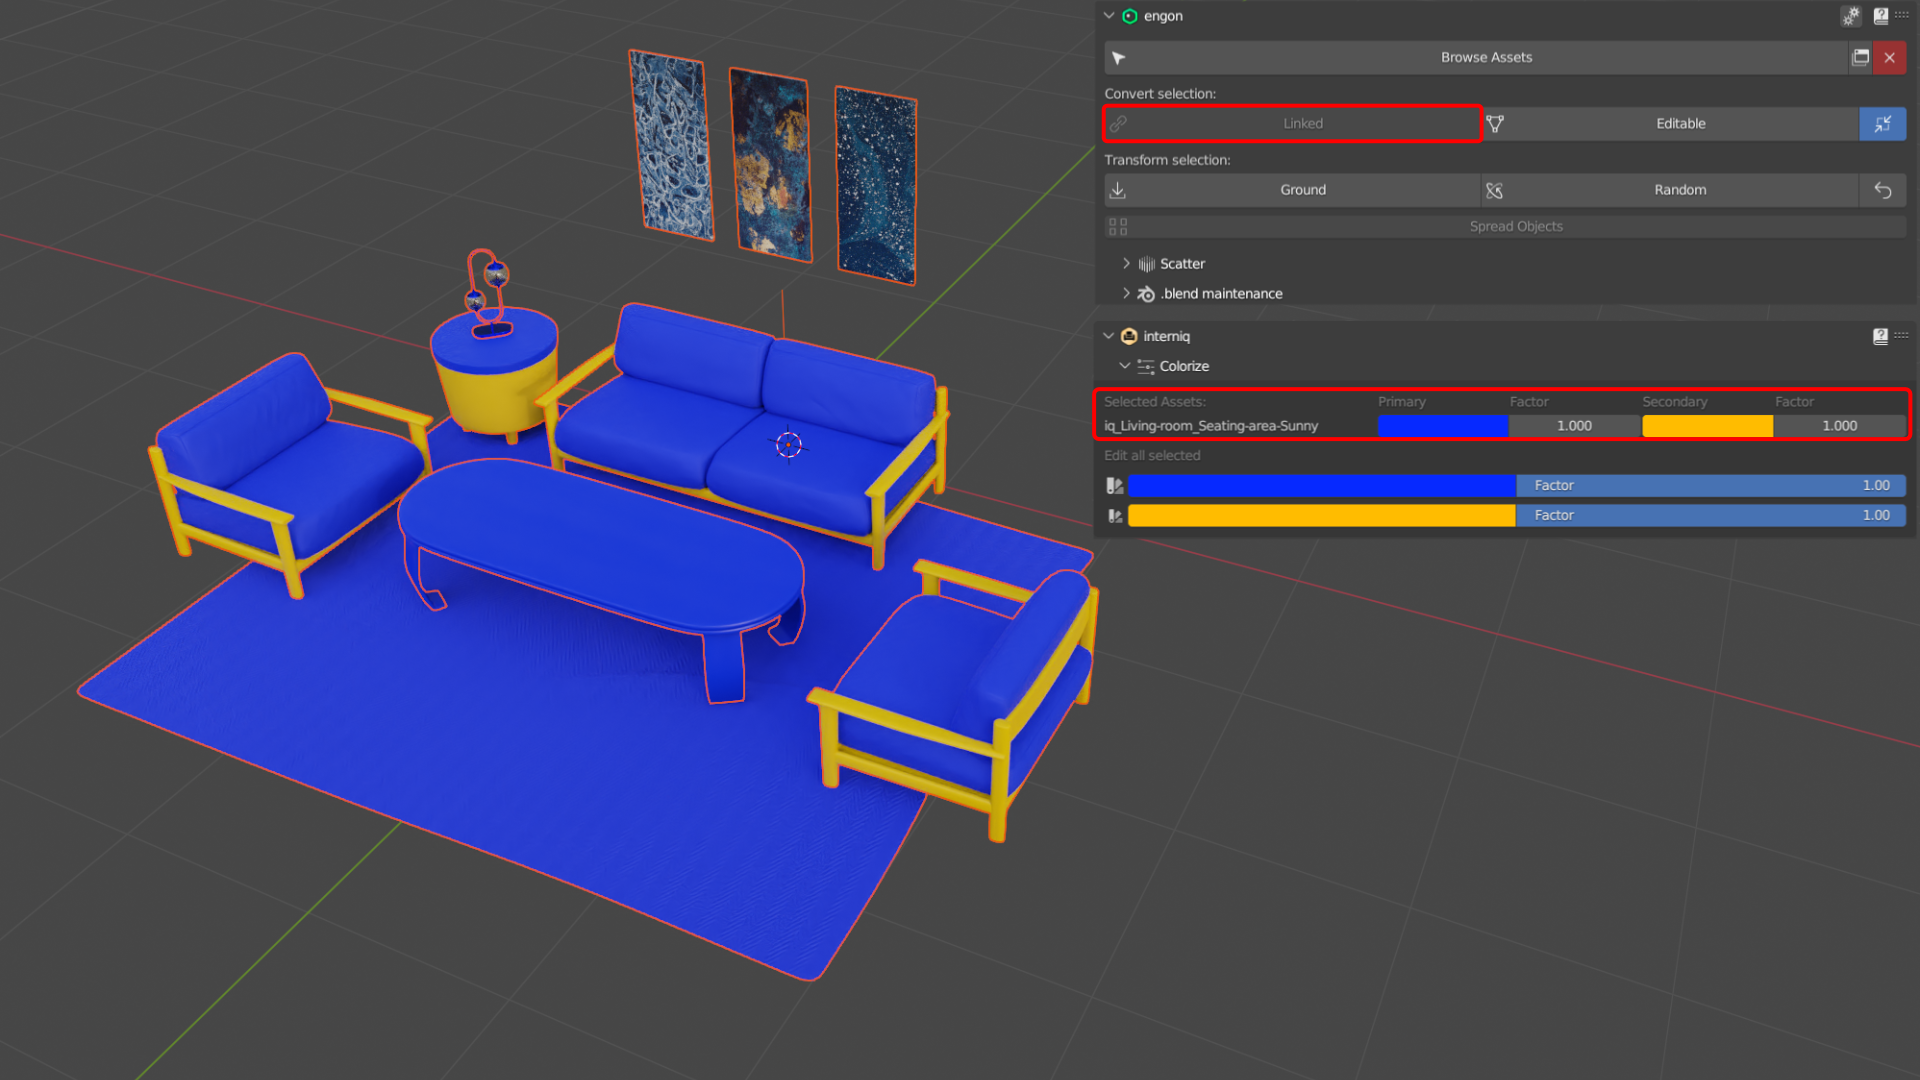Click the Colorize sliders icon
Screen dimensions: 1920x1080
[x=1146, y=366]
